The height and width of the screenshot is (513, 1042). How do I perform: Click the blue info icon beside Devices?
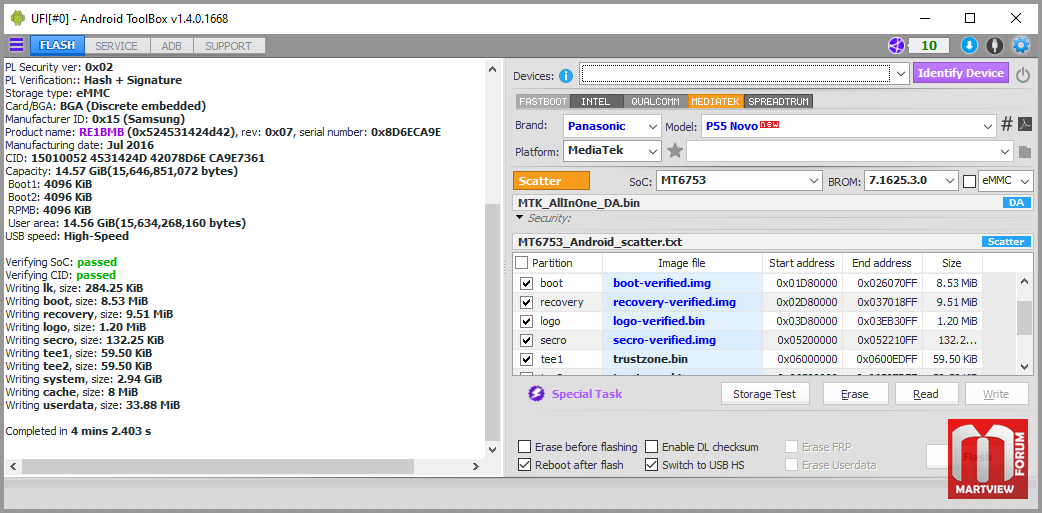(x=566, y=76)
